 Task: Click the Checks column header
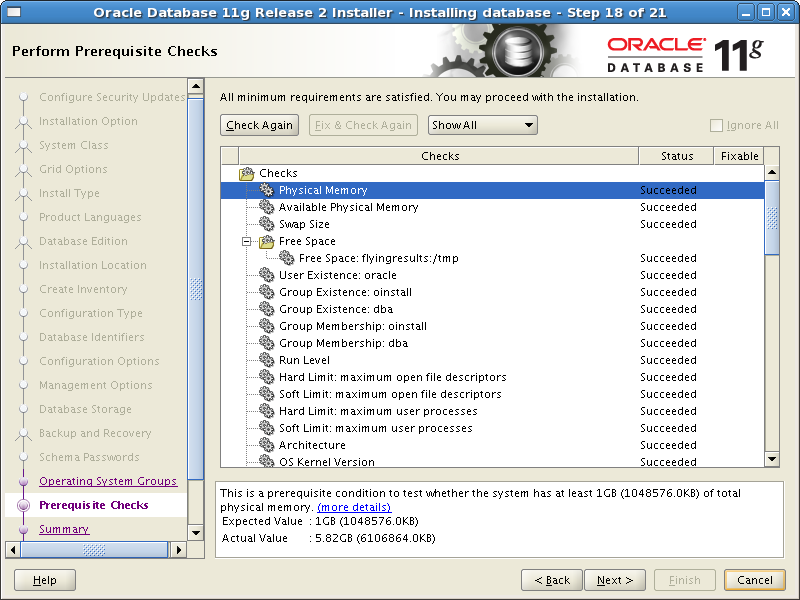click(439, 156)
